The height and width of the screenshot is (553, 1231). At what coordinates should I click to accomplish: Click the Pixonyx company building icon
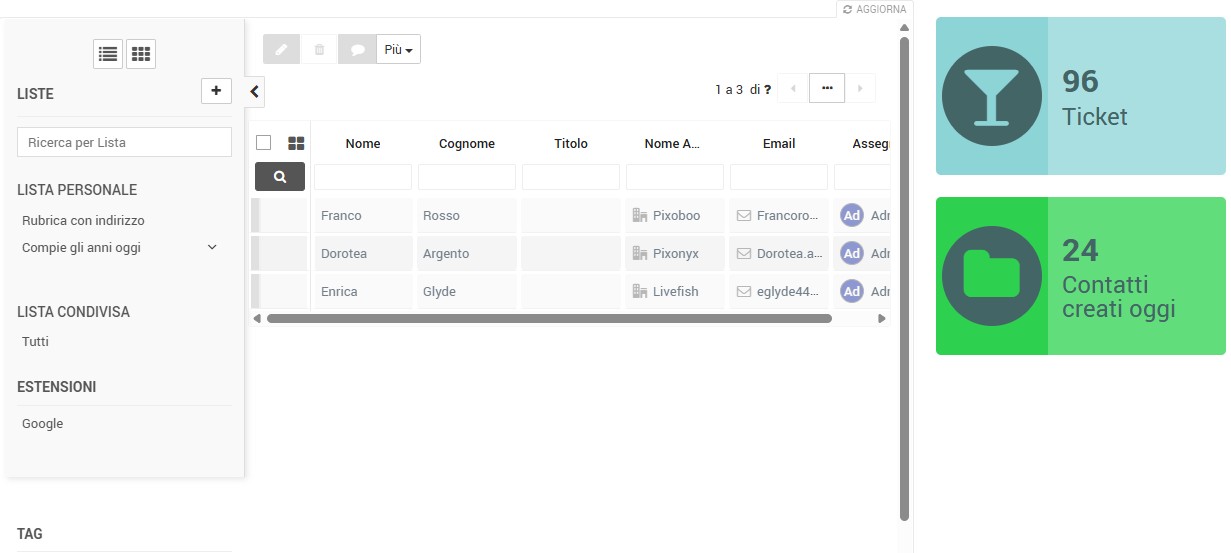(640, 254)
